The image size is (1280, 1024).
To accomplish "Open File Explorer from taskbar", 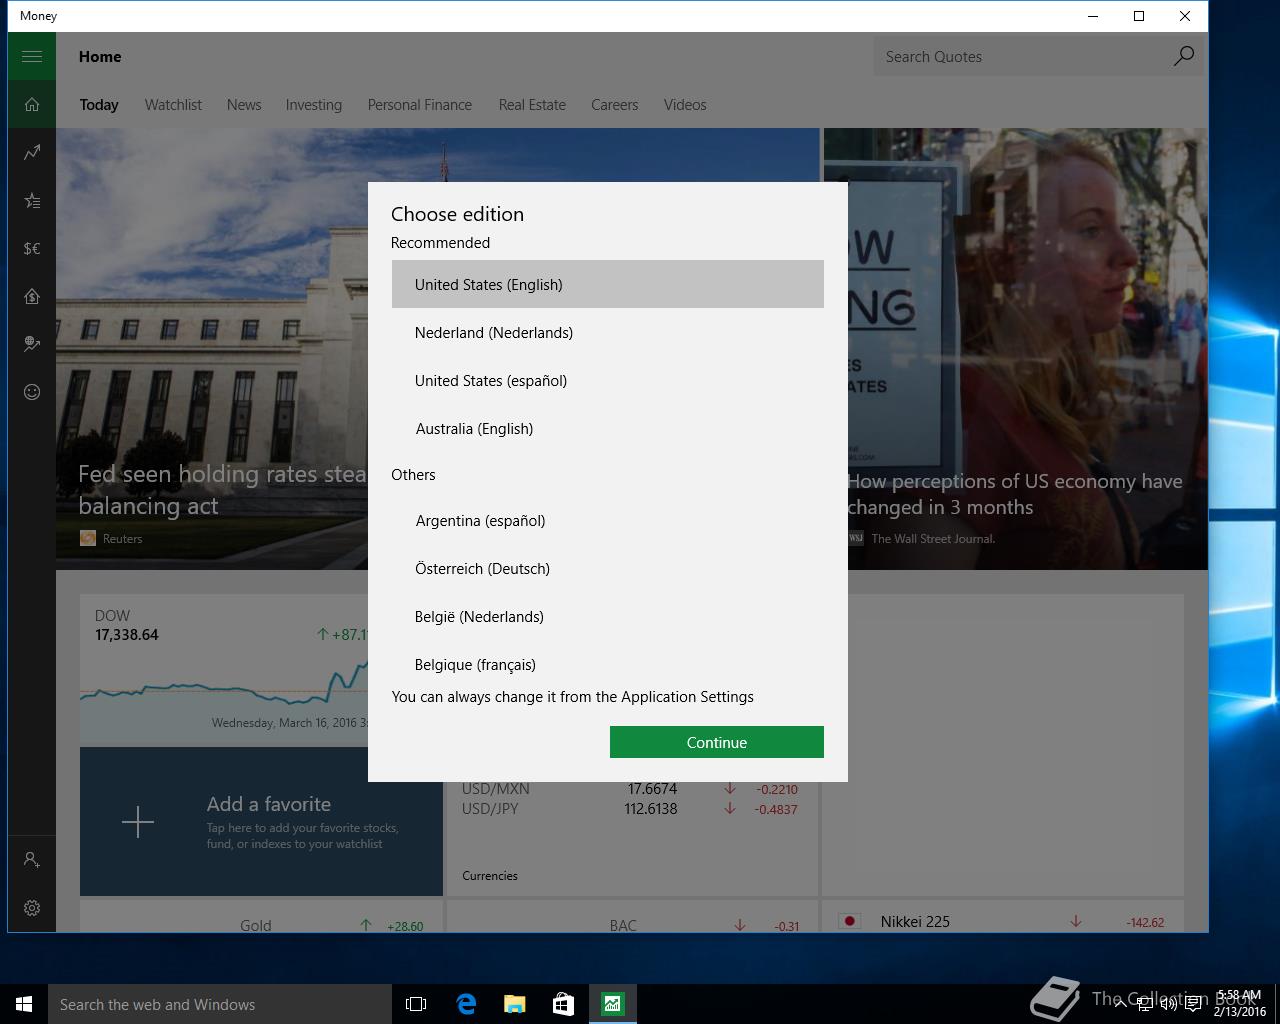I will [x=514, y=1004].
